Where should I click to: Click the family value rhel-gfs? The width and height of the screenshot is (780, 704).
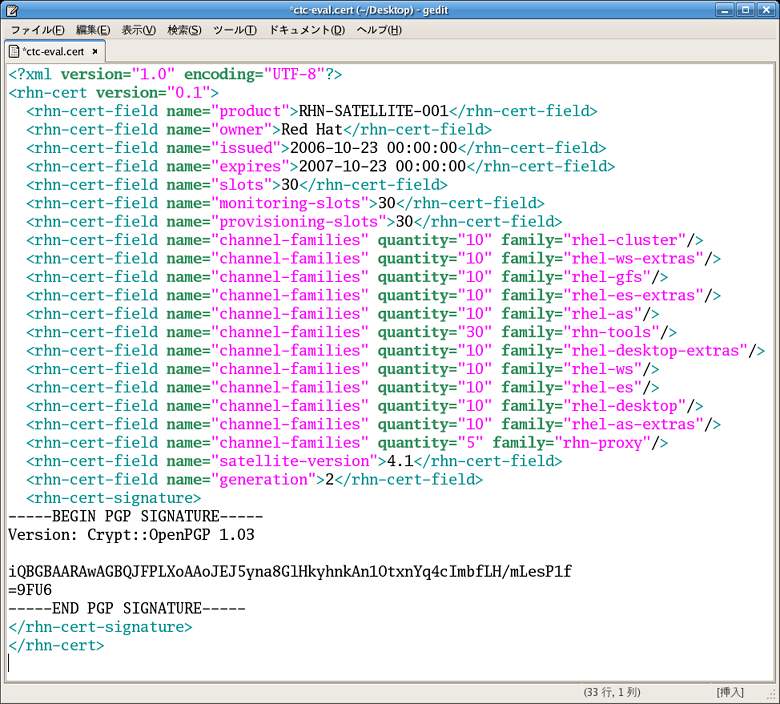coord(606,277)
